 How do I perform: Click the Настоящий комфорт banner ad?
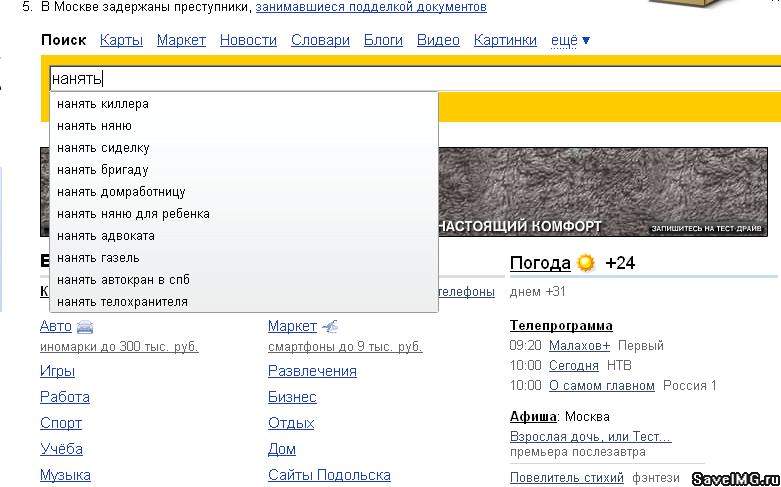tap(603, 192)
